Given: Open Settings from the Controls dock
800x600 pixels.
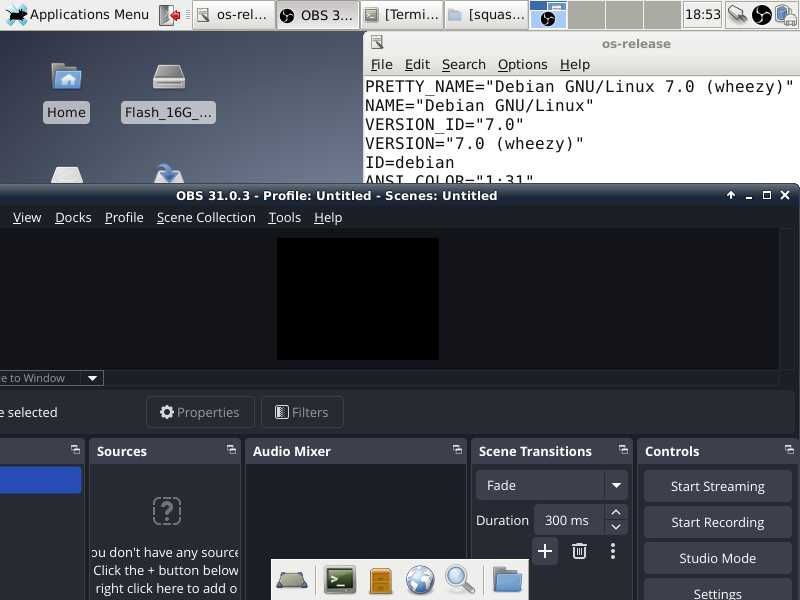Looking at the screenshot, I should coord(717,591).
